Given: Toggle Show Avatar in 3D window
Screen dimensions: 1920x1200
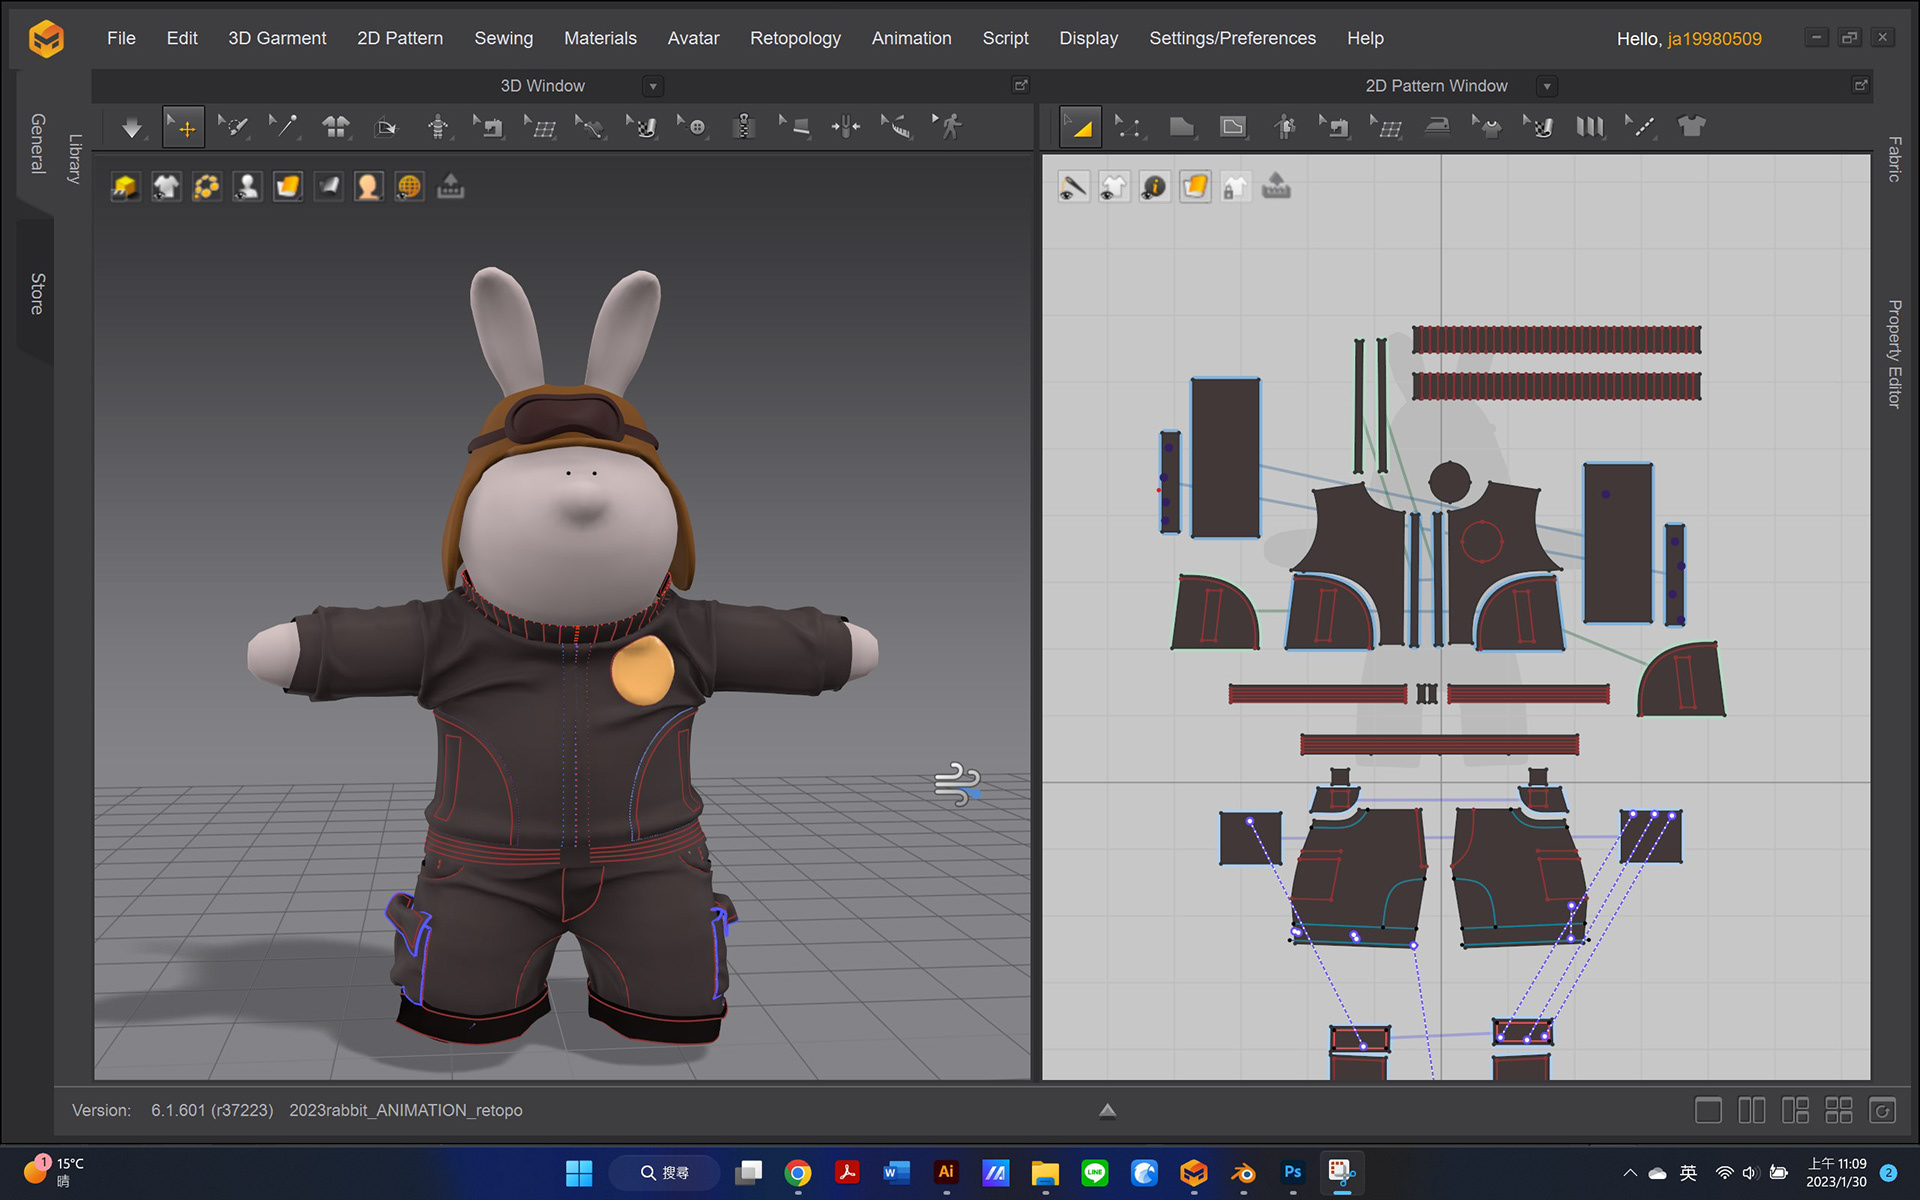Looking at the screenshot, I should click(x=247, y=187).
